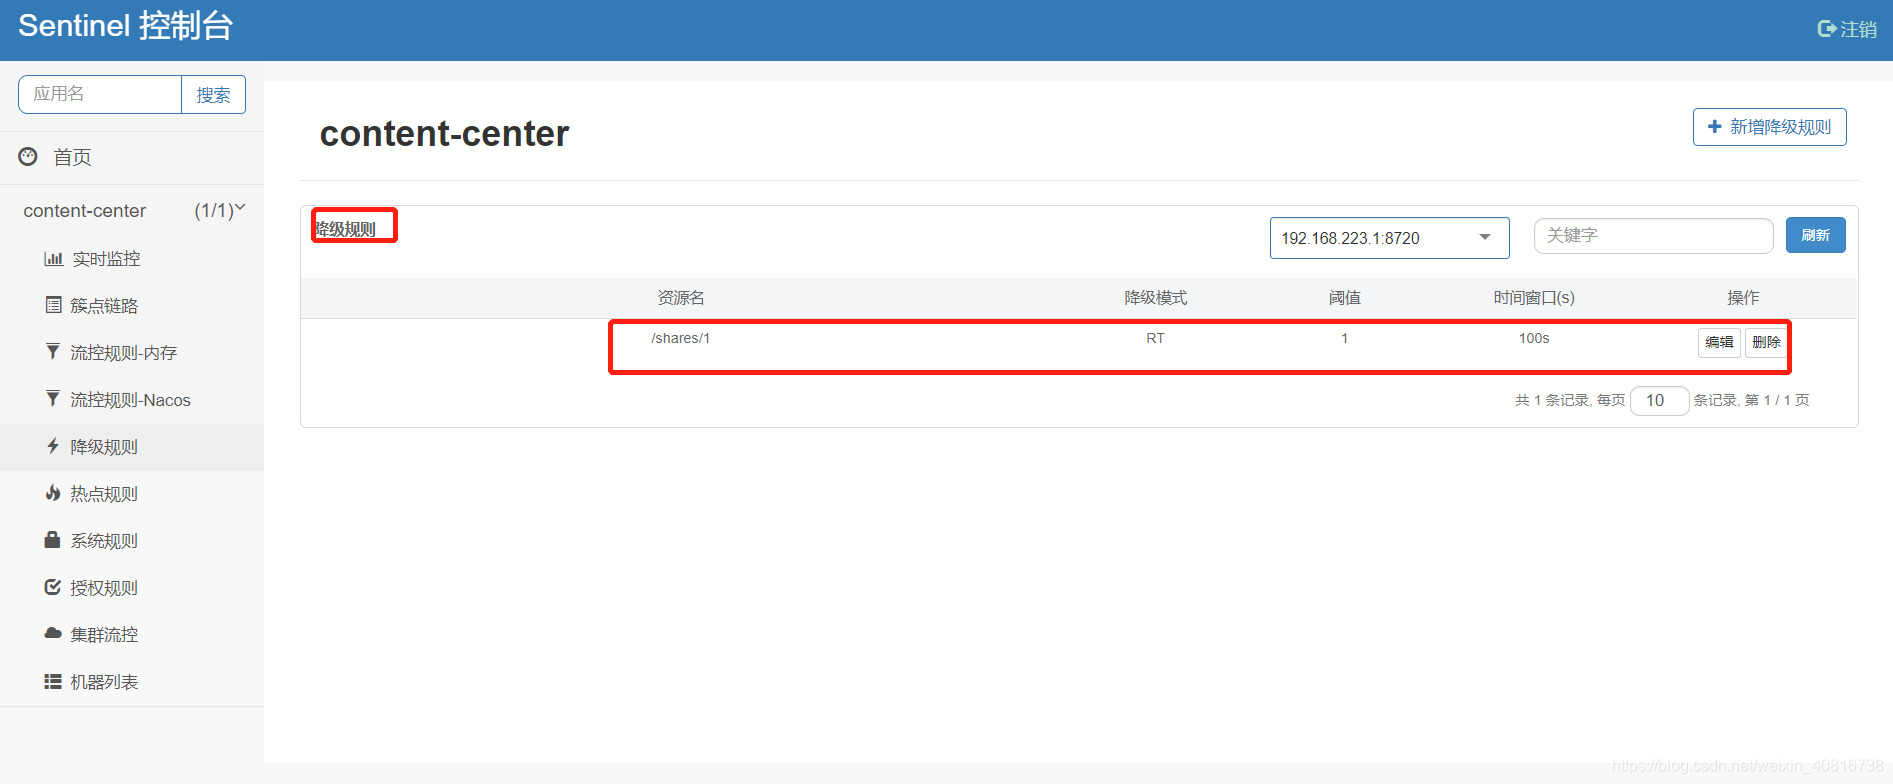The height and width of the screenshot is (784, 1893).
Task: Click the 搜索 button
Action: [x=213, y=95]
